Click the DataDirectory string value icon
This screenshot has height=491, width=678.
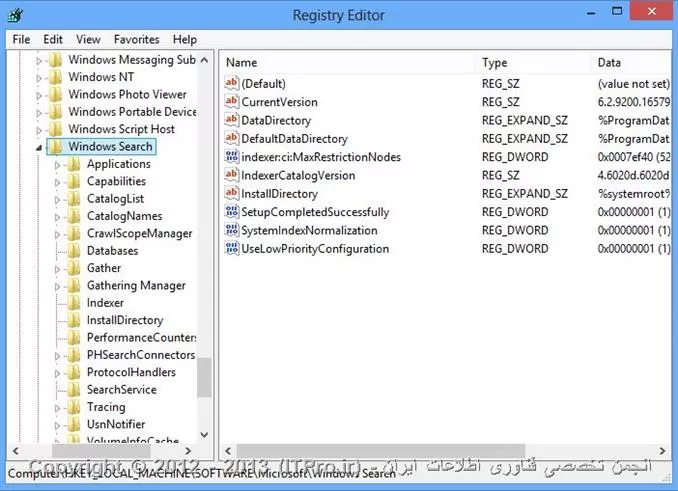click(232, 120)
